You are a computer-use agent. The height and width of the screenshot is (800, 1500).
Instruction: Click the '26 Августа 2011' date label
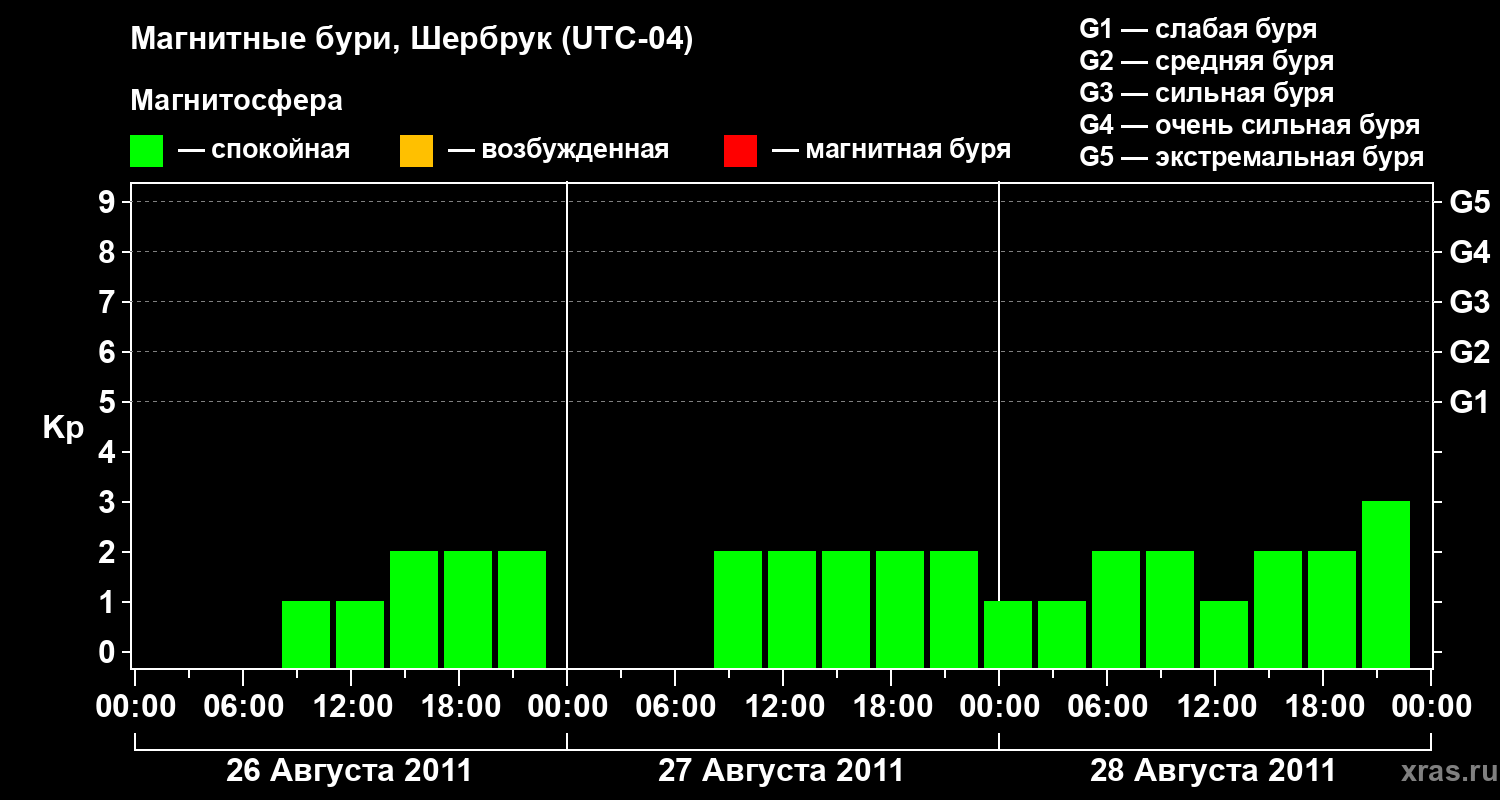pyautogui.click(x=349, y=771)
